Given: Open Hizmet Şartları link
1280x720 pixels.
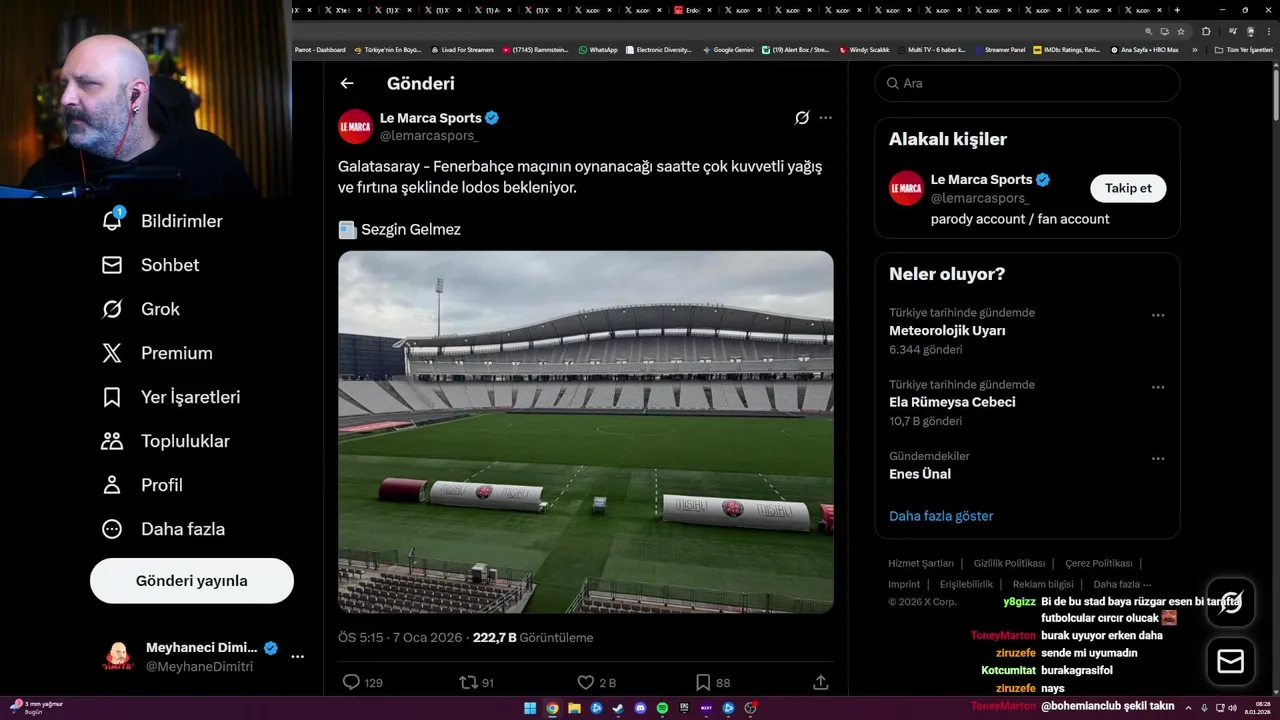Looking at the screenshot, I should point(921,563).
